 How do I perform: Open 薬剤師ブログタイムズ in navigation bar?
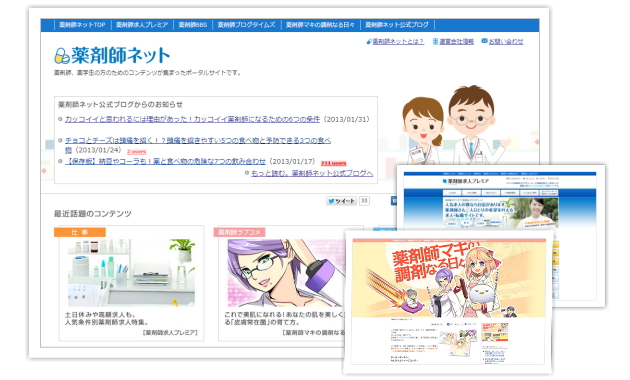[246, 25]
